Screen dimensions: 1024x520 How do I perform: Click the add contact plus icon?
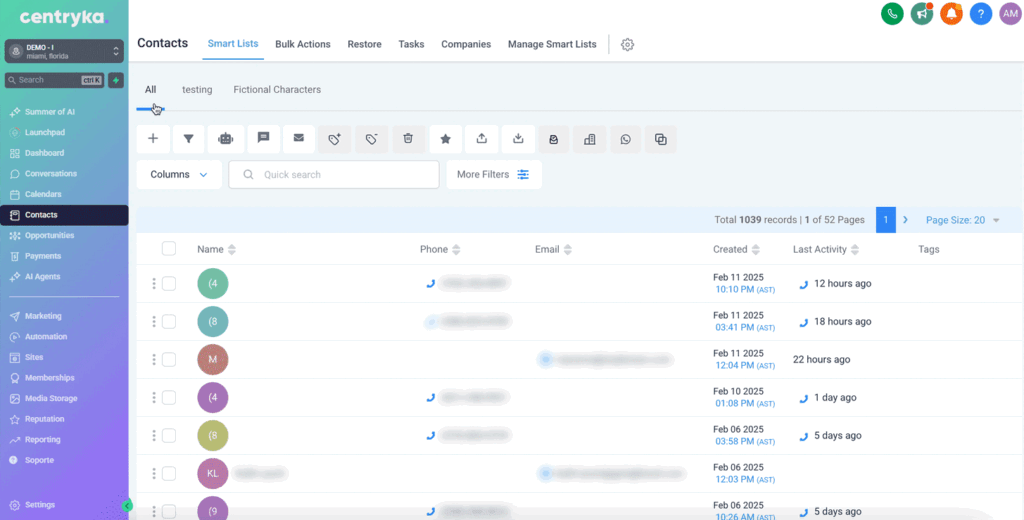[x=153, y=139]
